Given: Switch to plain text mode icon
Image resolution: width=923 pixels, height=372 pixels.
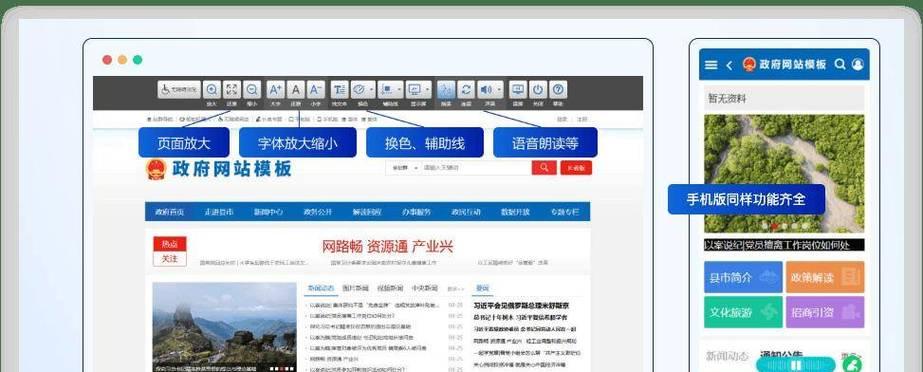Looking at the screenshot, I should 339,89.
